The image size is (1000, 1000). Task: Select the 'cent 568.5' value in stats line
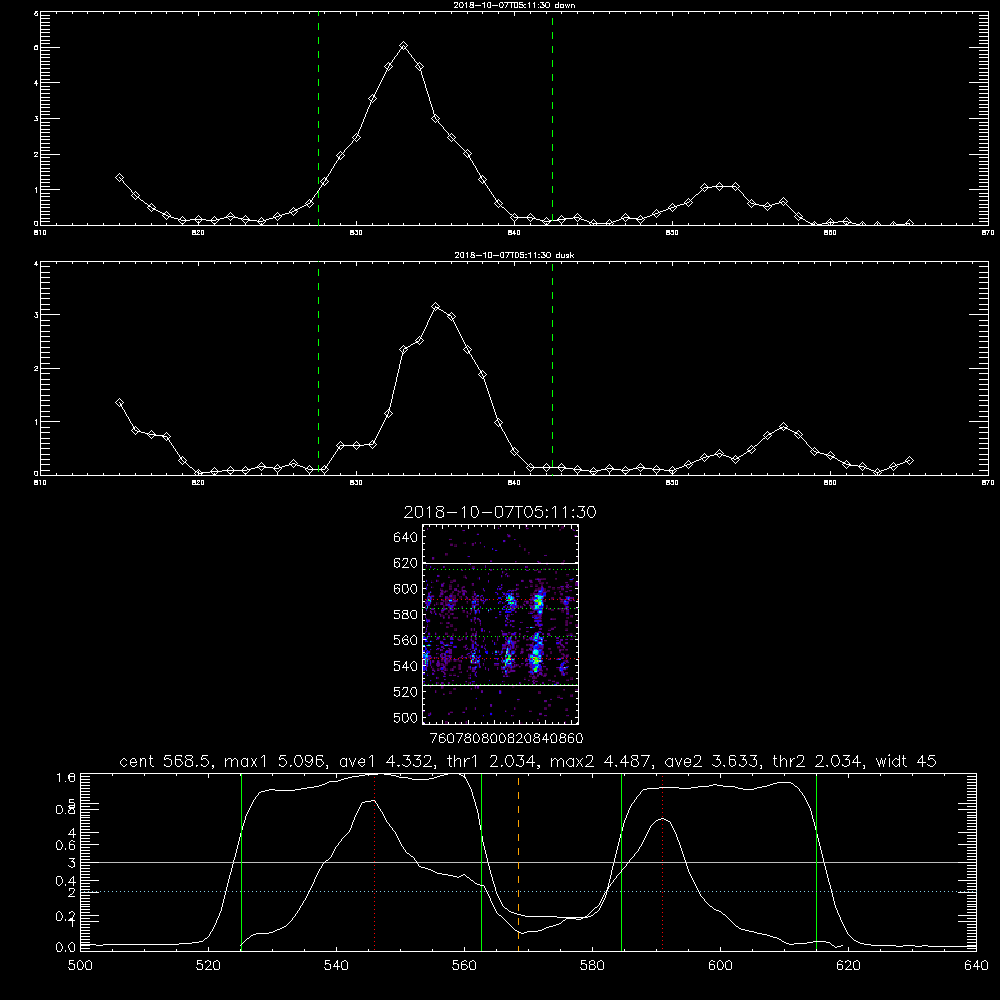click(165, 761)
